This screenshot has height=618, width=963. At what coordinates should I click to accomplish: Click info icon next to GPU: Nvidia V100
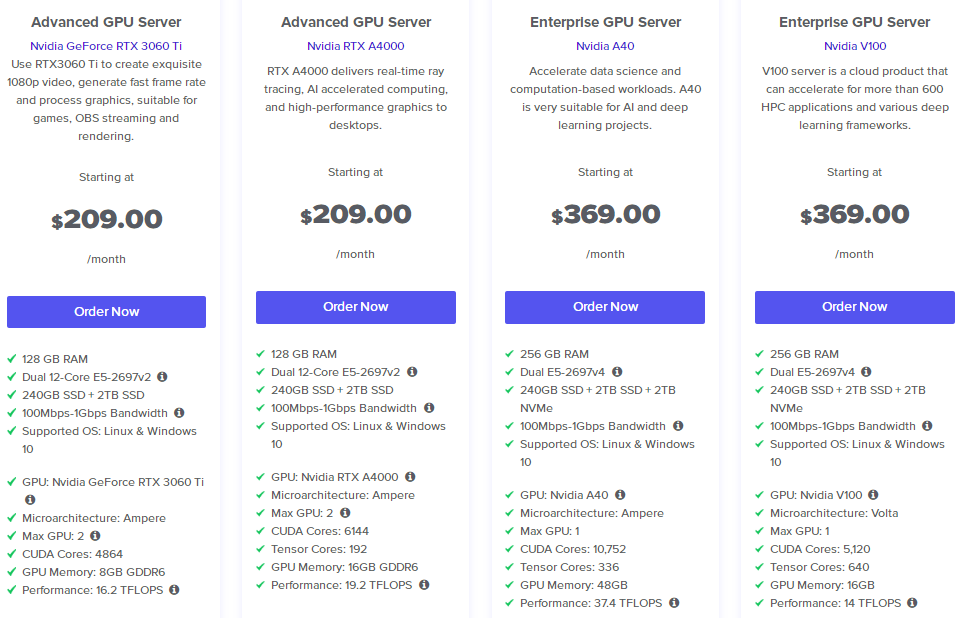(x=873, y=495)
